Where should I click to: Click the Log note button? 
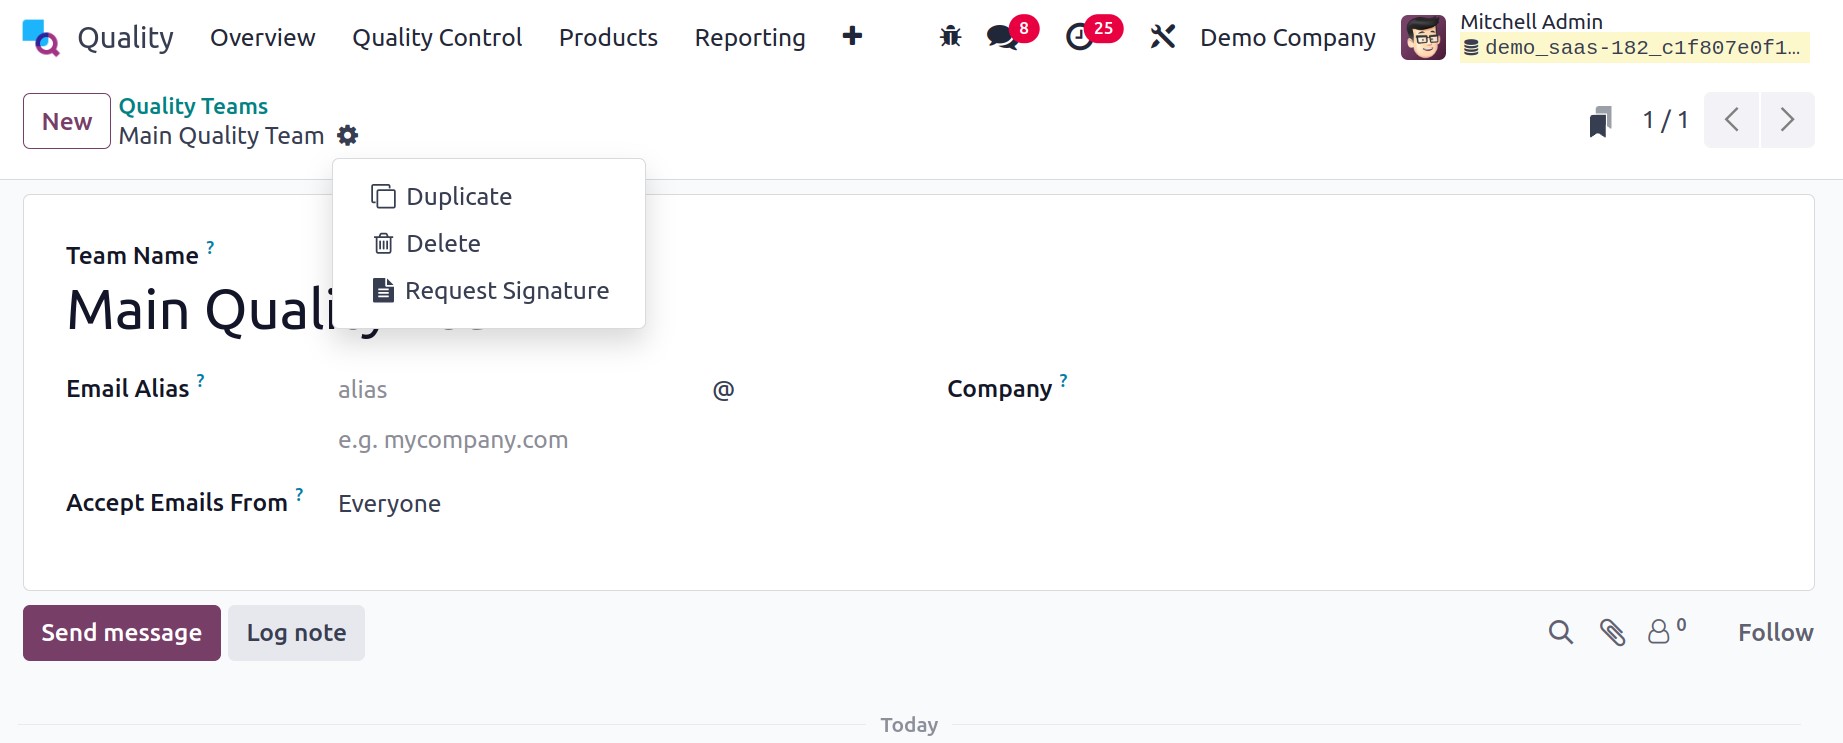tap(296, 633)
